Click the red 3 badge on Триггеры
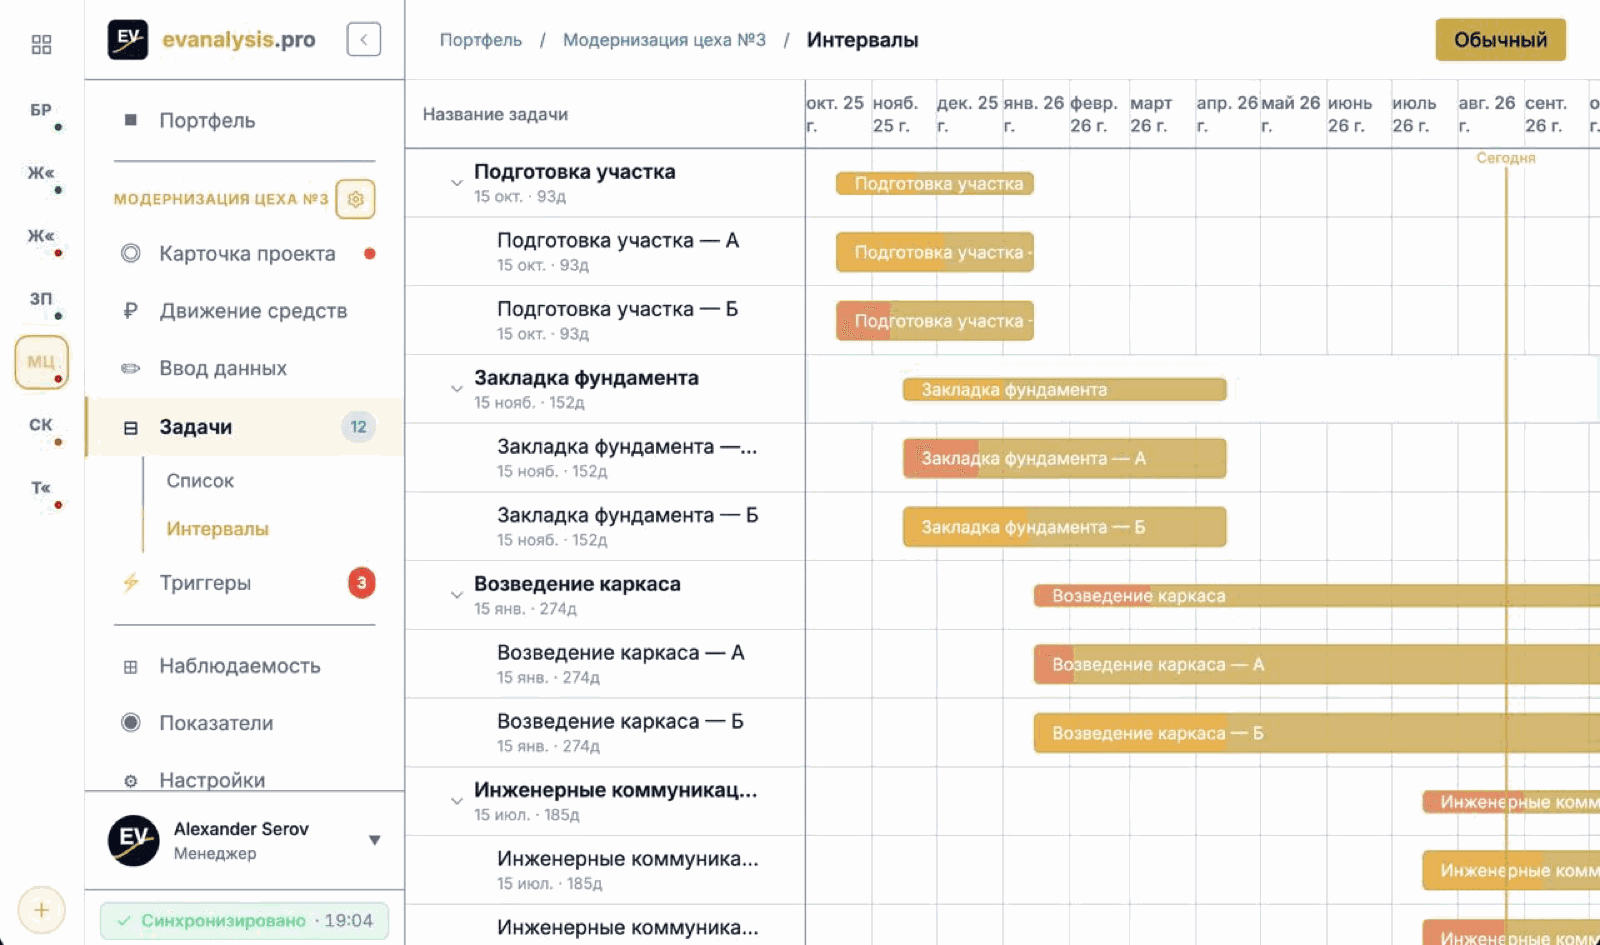 (x=361, y=582)
